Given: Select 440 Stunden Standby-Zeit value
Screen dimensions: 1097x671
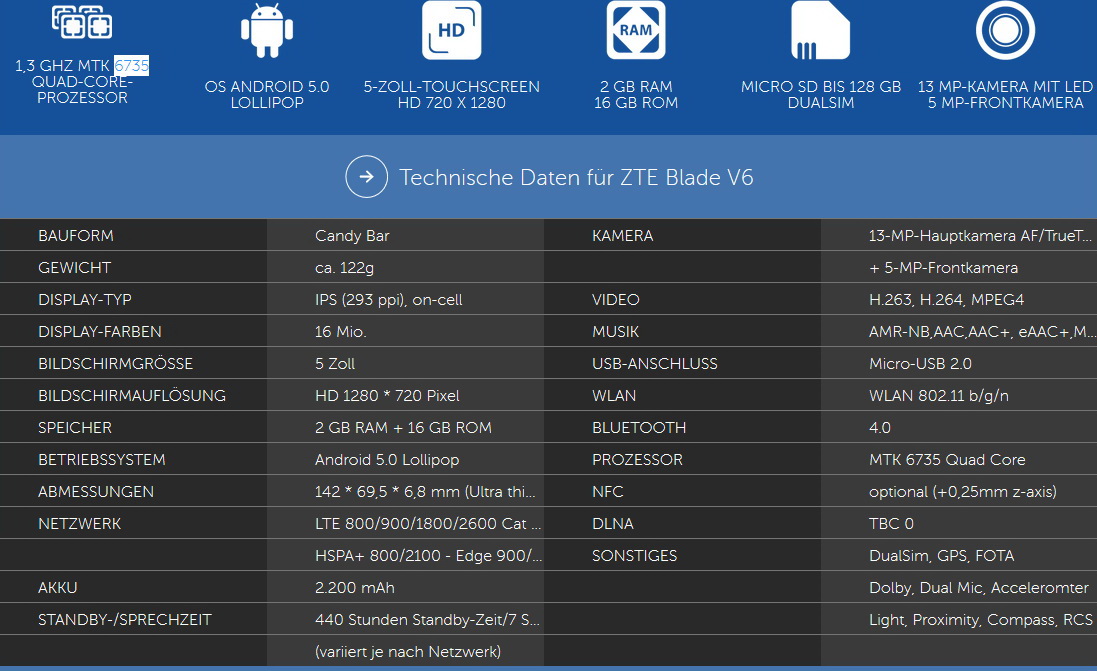Looking at the screenshot, I should [x=427, y=620].
